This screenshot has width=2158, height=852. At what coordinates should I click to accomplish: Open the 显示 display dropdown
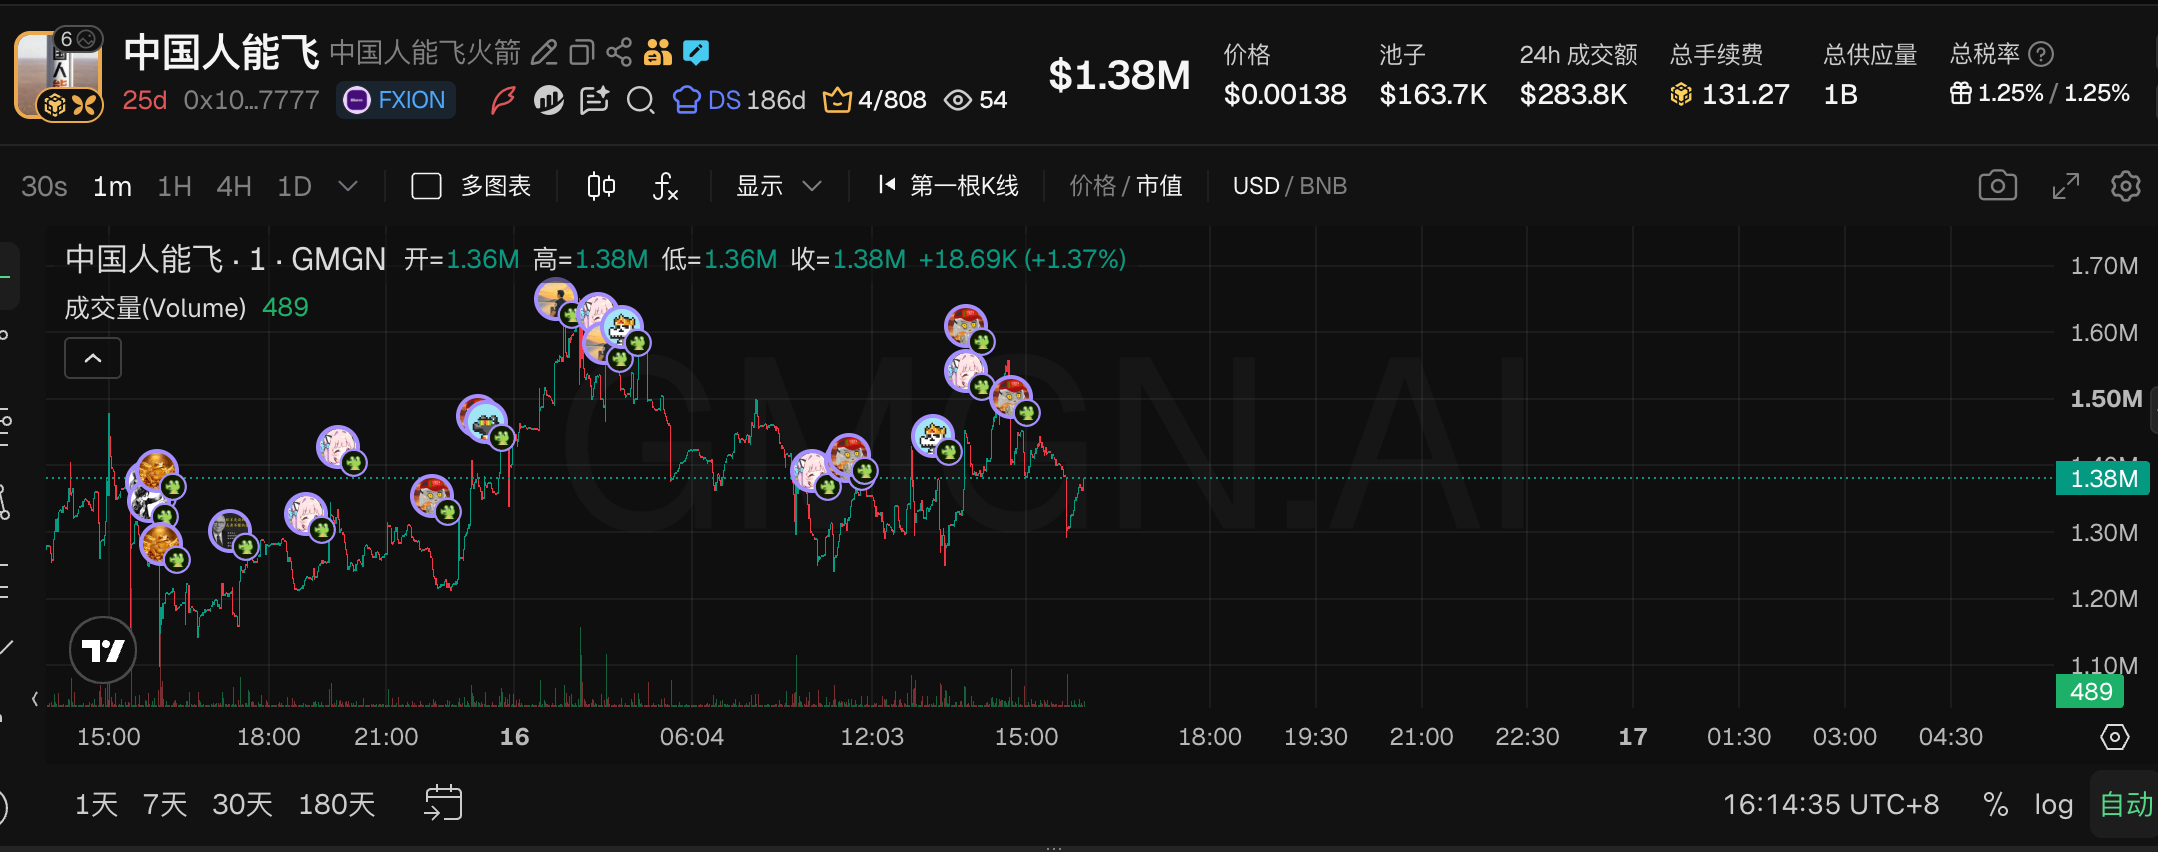click(x=778, y=186)
